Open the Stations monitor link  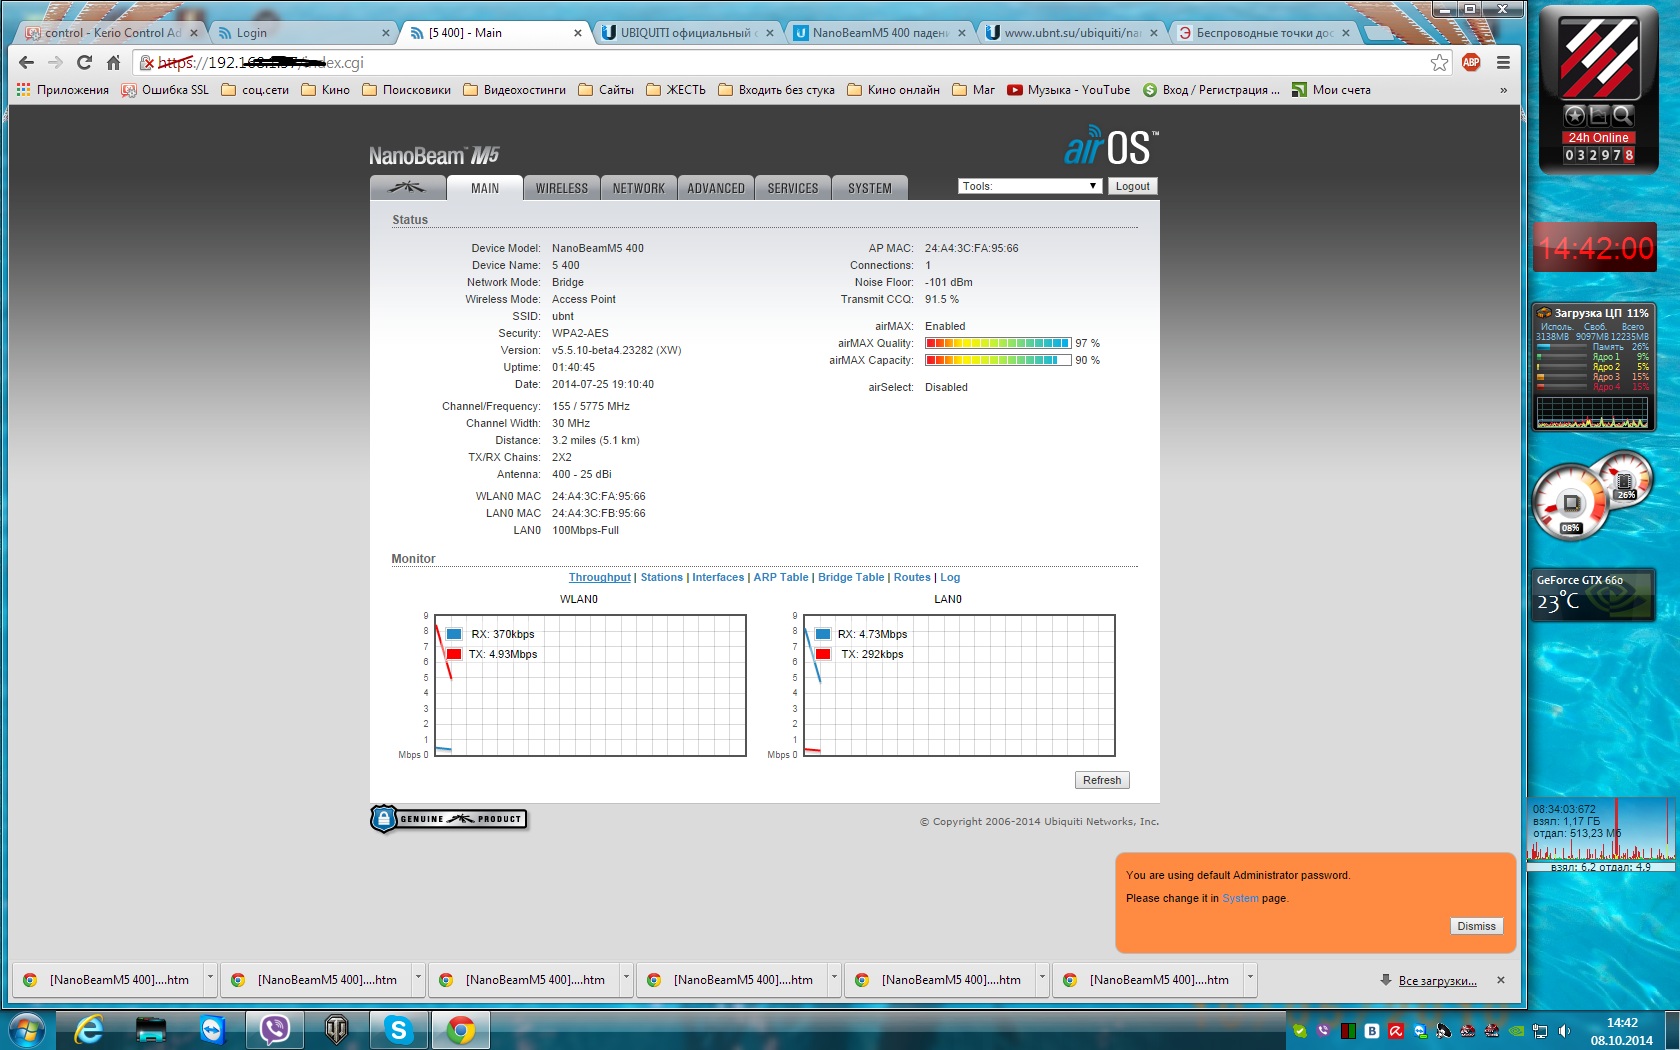tap(662, 577)
